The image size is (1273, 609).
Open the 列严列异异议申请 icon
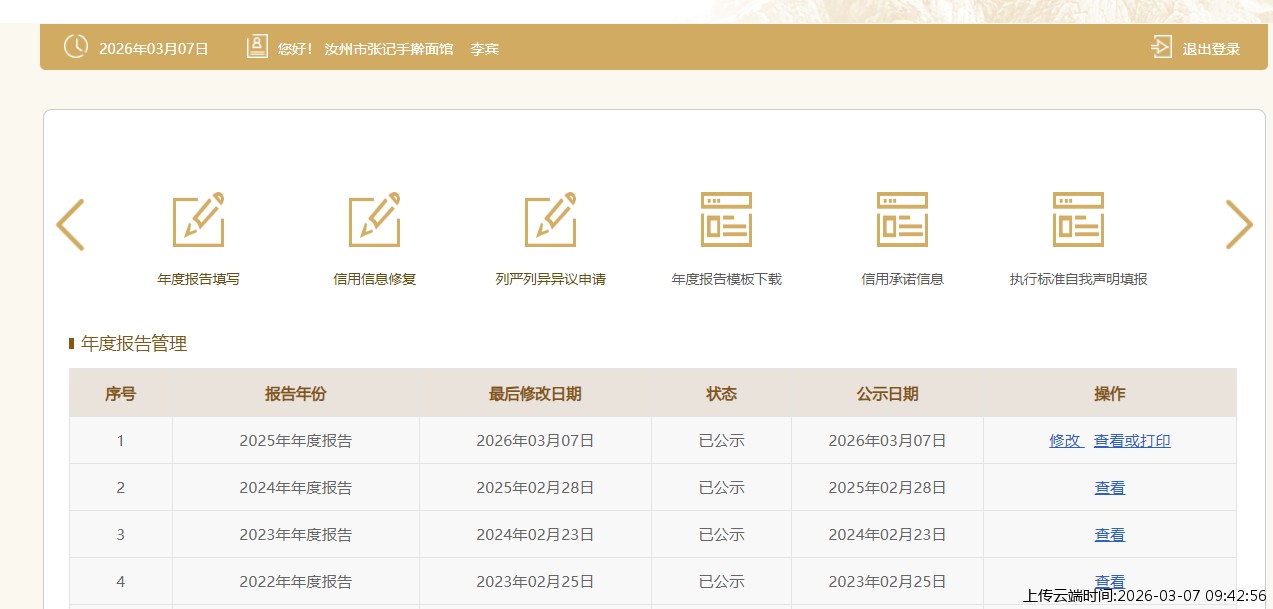click(550, 220)
